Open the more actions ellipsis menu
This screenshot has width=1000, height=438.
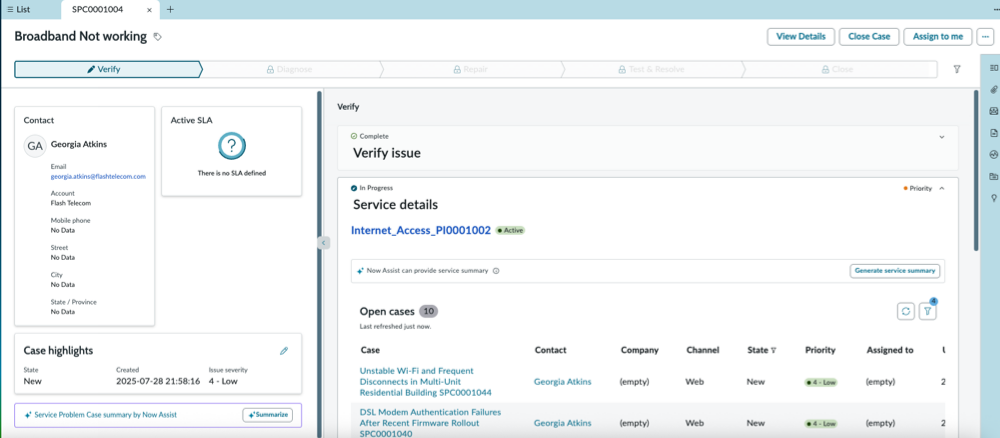coord(985,36)
